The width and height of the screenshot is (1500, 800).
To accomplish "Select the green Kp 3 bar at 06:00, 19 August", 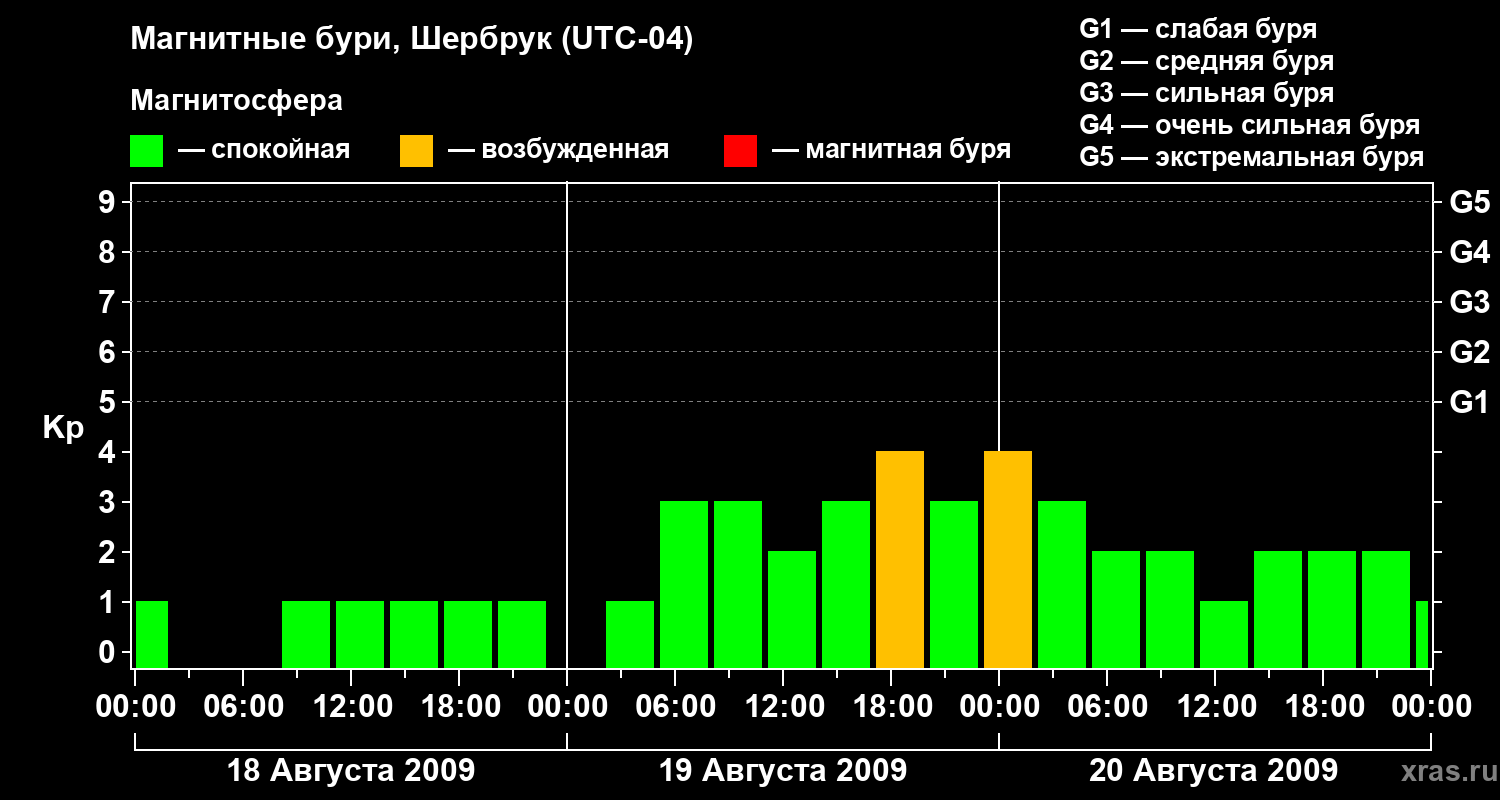I will (684, 585).
